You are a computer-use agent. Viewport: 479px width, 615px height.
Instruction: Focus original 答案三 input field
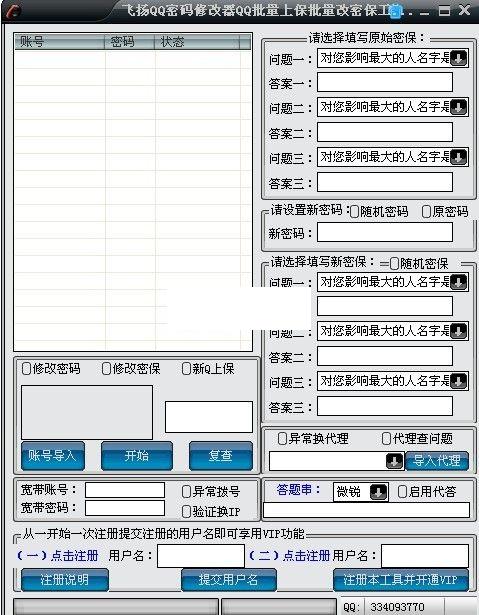tap(385, 182)
